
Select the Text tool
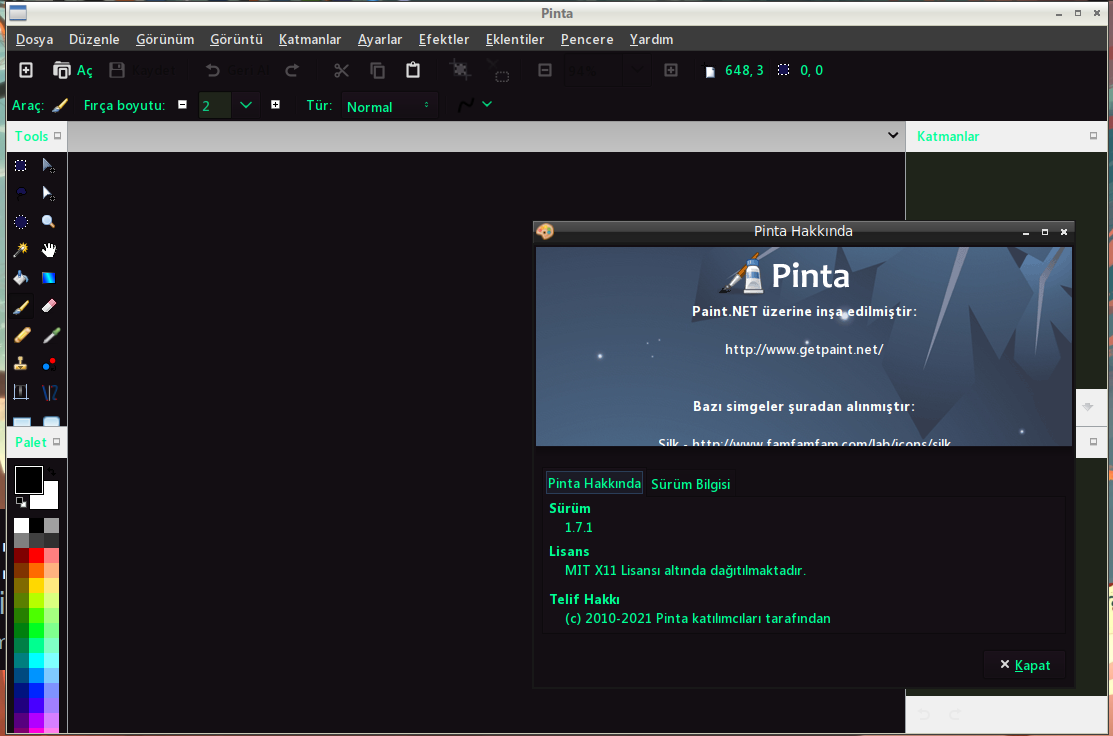(x=21, y=392)
